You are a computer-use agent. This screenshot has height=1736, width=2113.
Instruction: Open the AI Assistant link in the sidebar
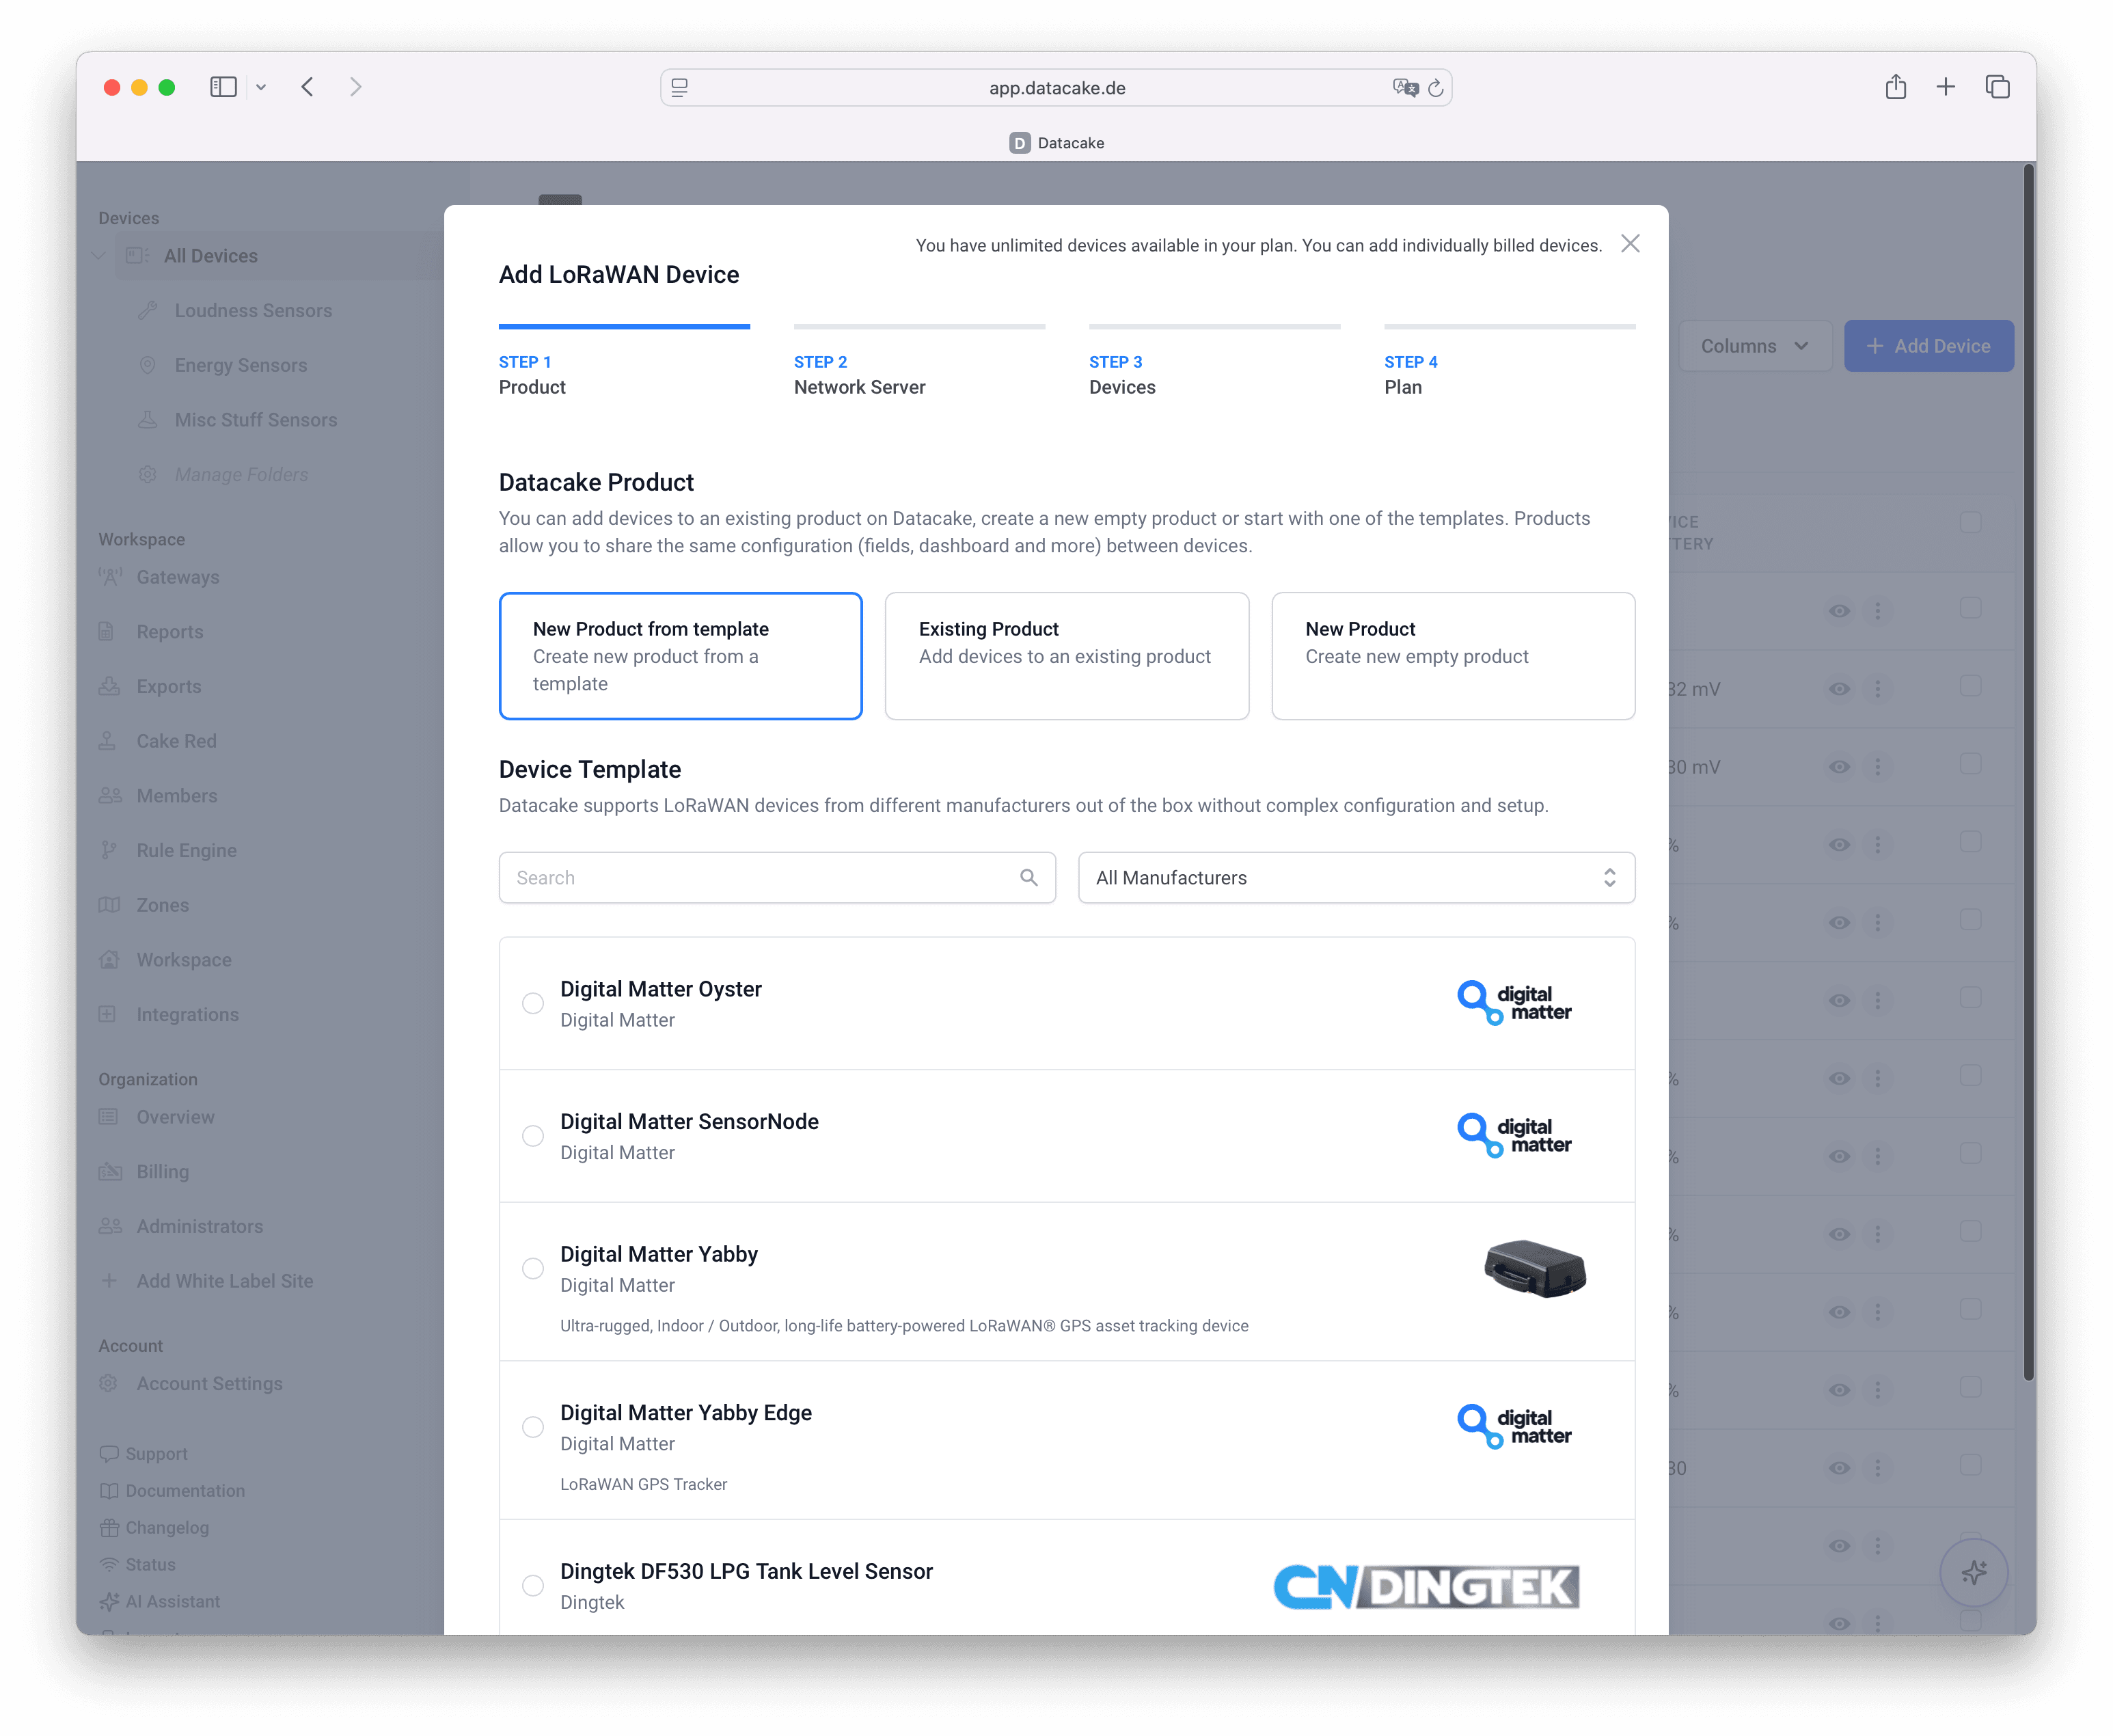[159, 1602]
